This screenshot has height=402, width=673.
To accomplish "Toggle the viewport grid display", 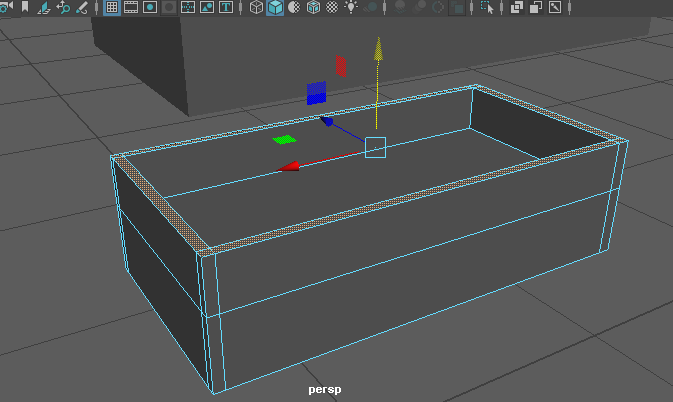I will (x=112, y=8).
